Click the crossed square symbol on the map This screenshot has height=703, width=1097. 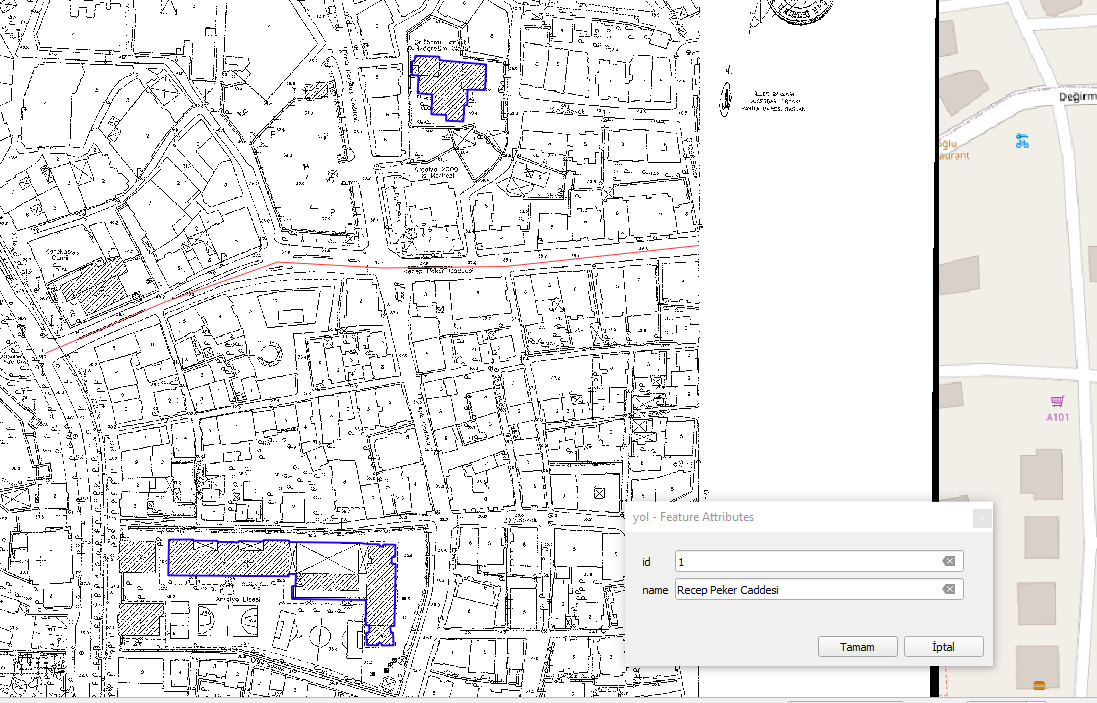click(599, 493)
